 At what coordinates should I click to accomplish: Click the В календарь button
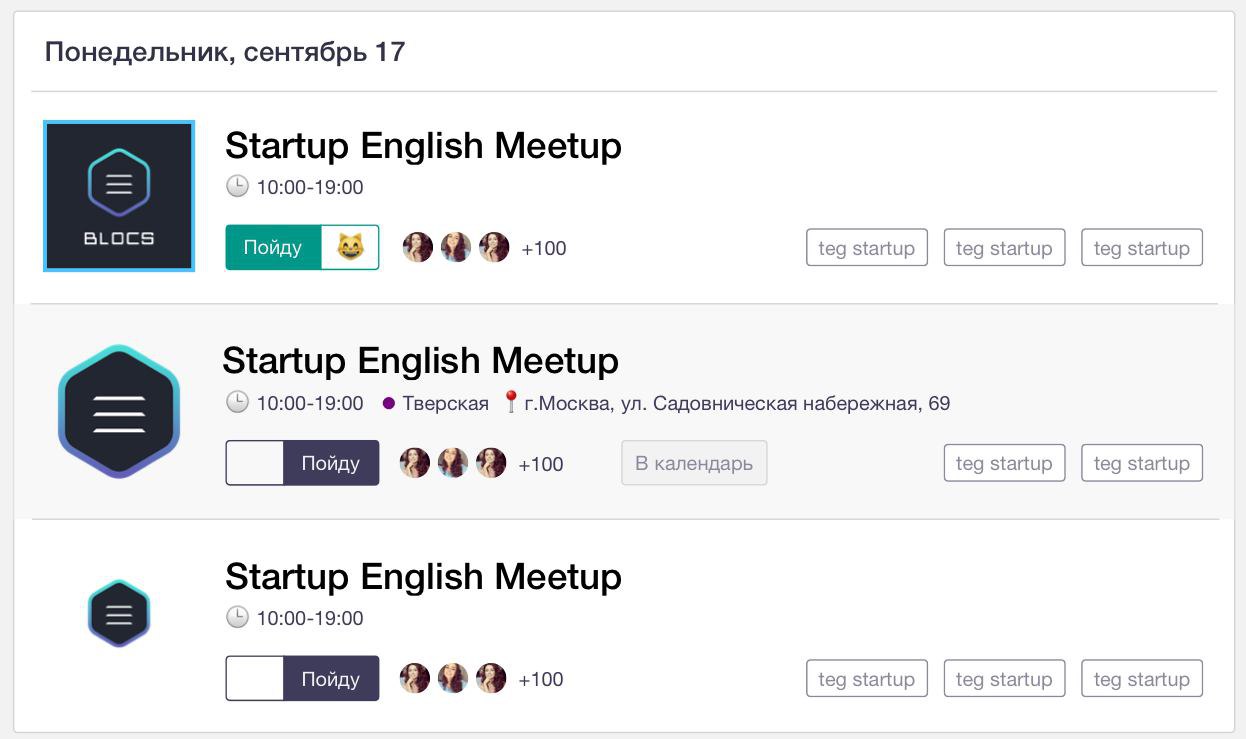694,463
